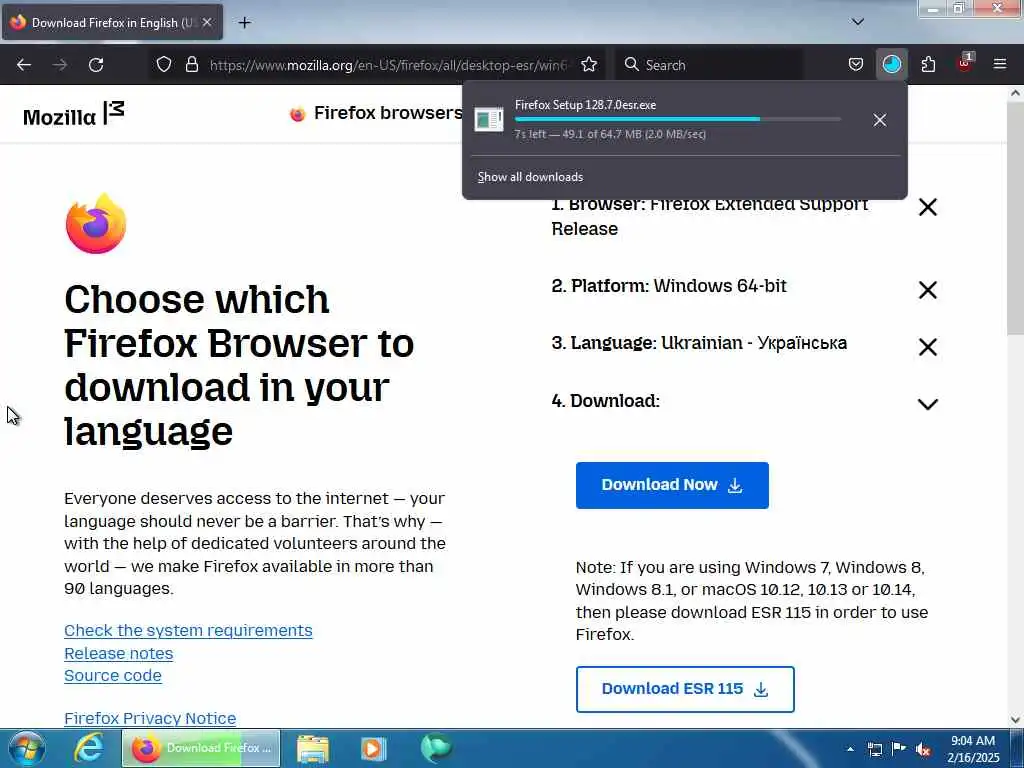Viewport: 1024px width, 768px height.
Task: Focus the address bar URL
Action: click(x=389, y=65)
